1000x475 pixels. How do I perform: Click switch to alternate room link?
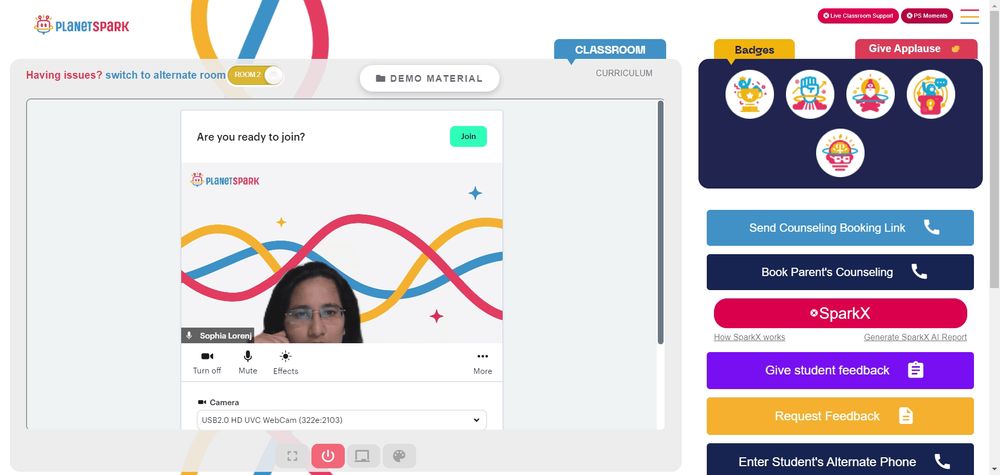click(165, 75)
